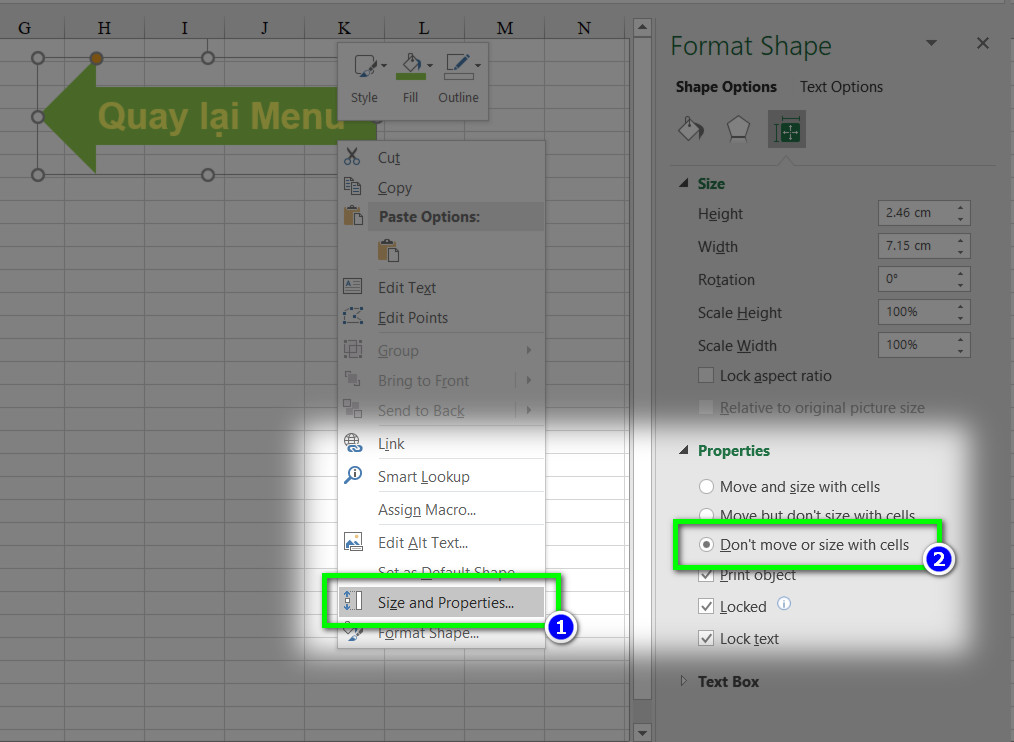The image size is (1014, 742).
Task: Choose Format Shape from context menu
Action: pyautogui.click(x=428, y=633)
